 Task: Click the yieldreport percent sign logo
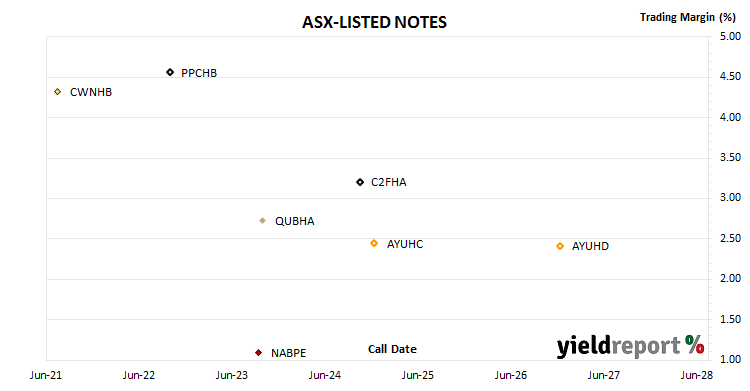[695, 344]
